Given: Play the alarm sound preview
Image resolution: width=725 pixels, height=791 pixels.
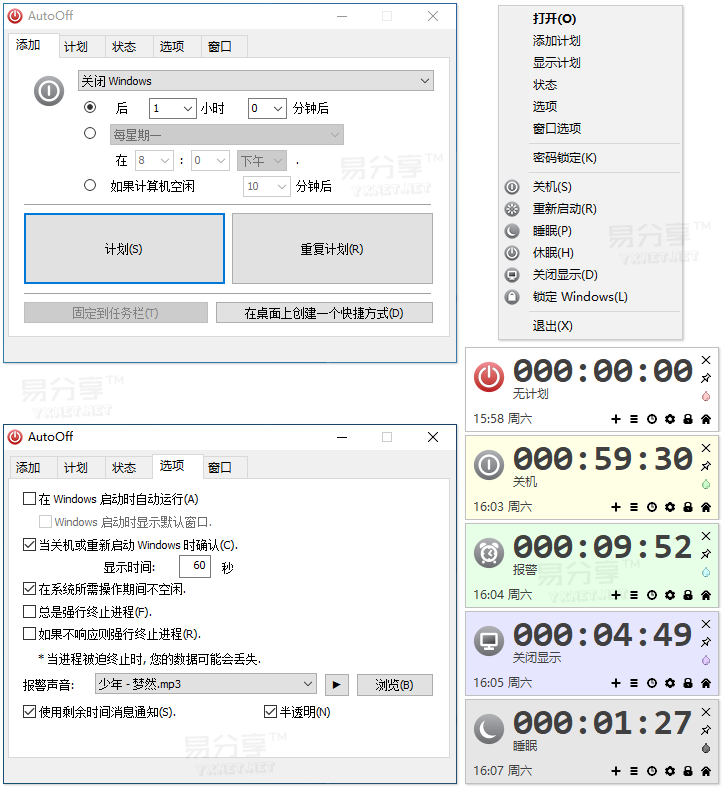Looking at the screenshot, I should point(337,685).
